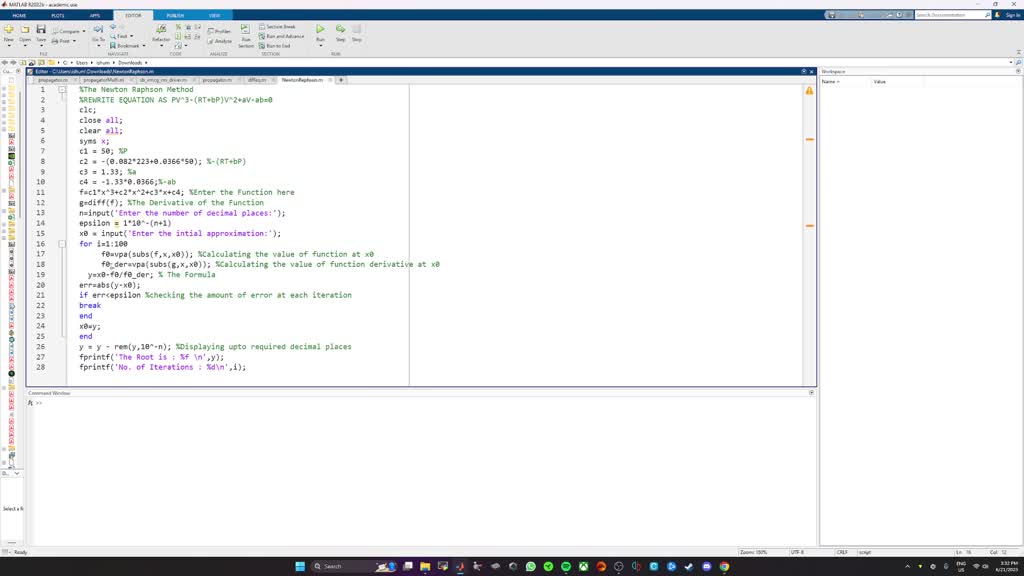Click the Name column header in Workspace
The image size is (1024, 576).
pos(829,82)
